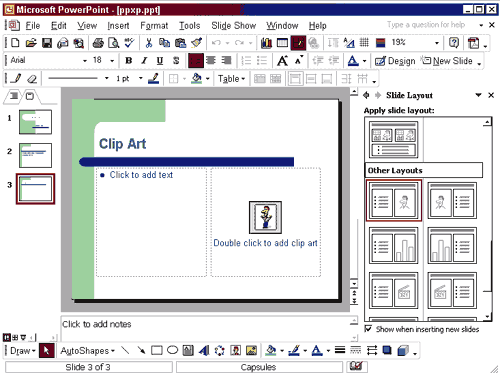Open the Slide Show menu

[234, 25]
